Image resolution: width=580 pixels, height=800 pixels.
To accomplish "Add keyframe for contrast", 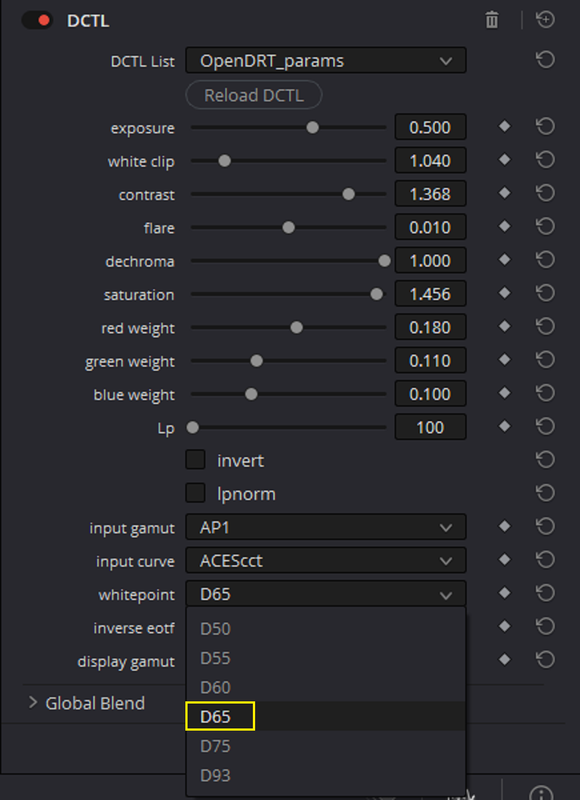I will (x=505, y=193).
